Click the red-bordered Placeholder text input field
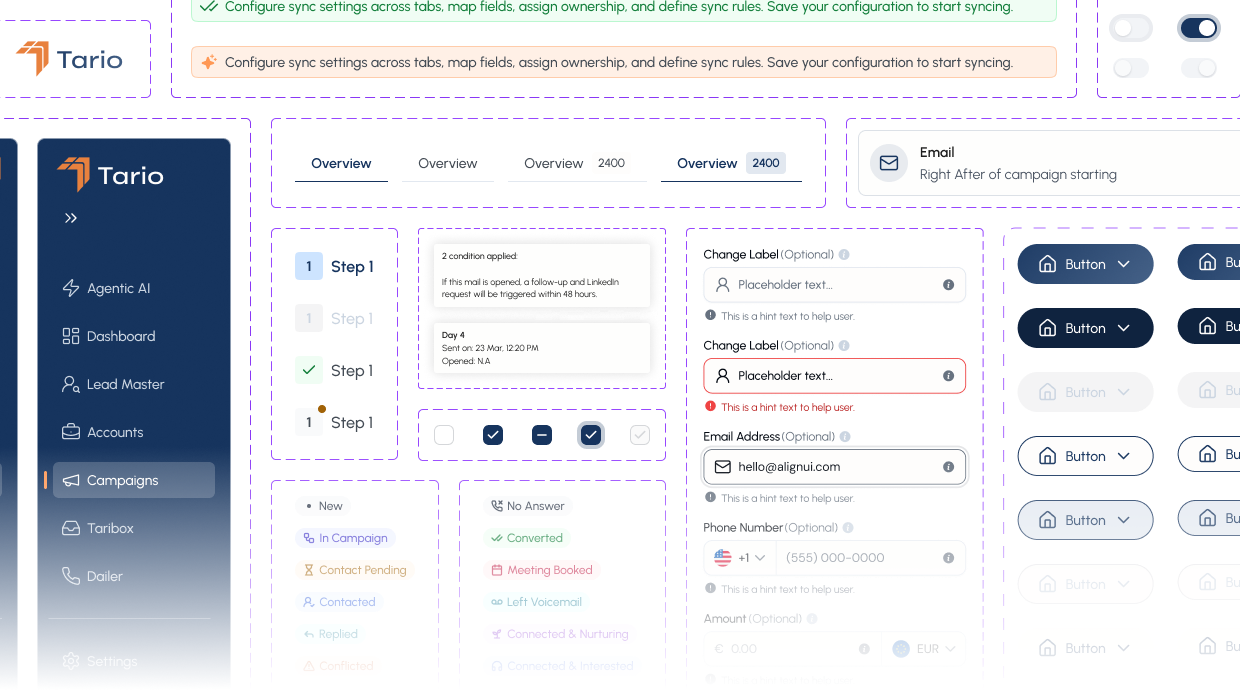Screen dimensions: 1240x690 835,376
